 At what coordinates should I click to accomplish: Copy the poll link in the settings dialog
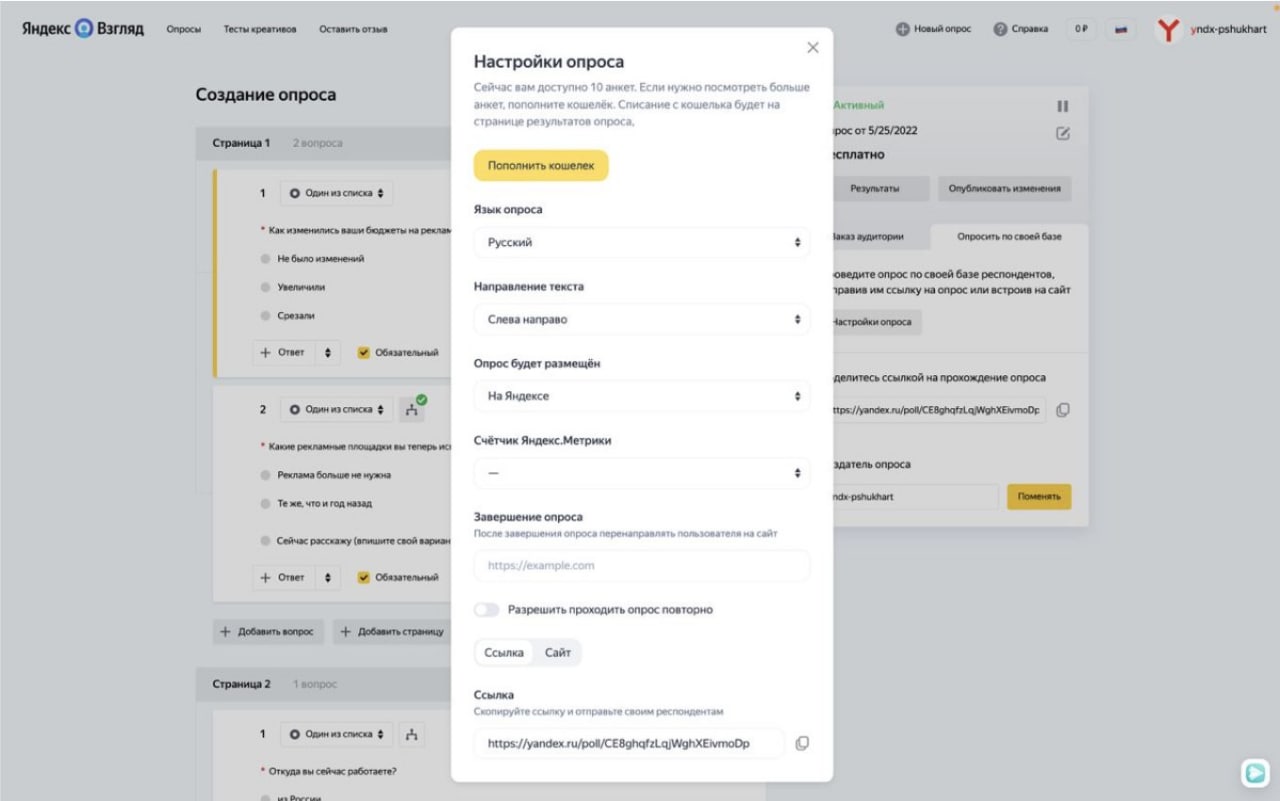click(802, 744)
